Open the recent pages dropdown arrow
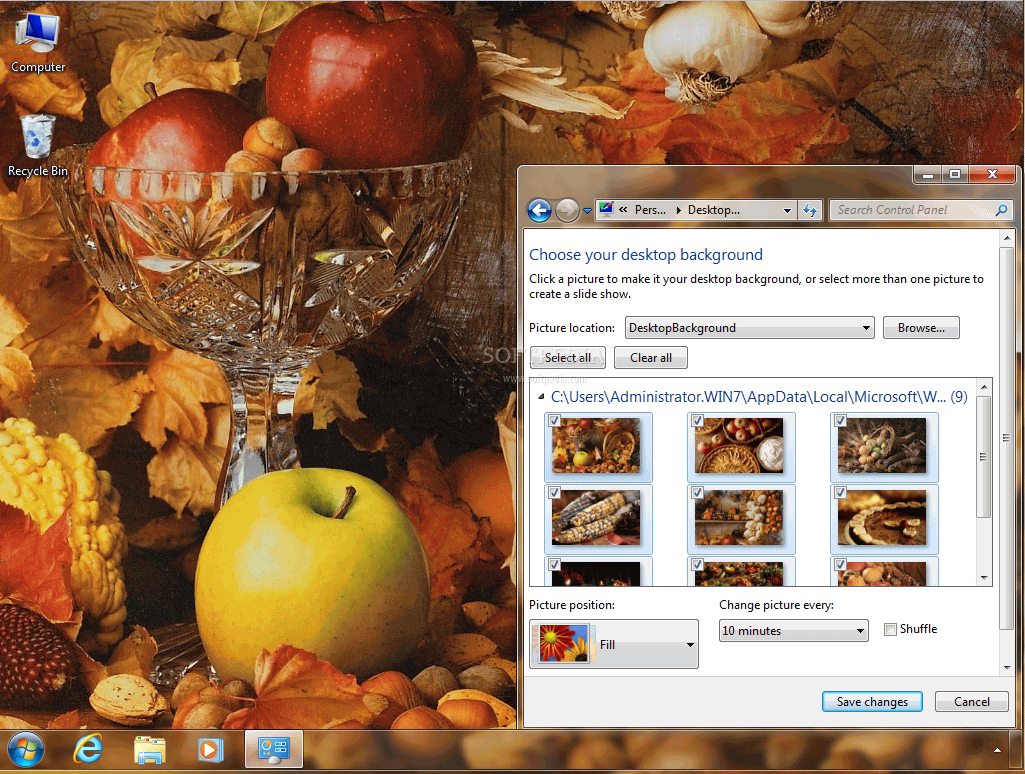 pyautogui.click(x=587, y=210)
